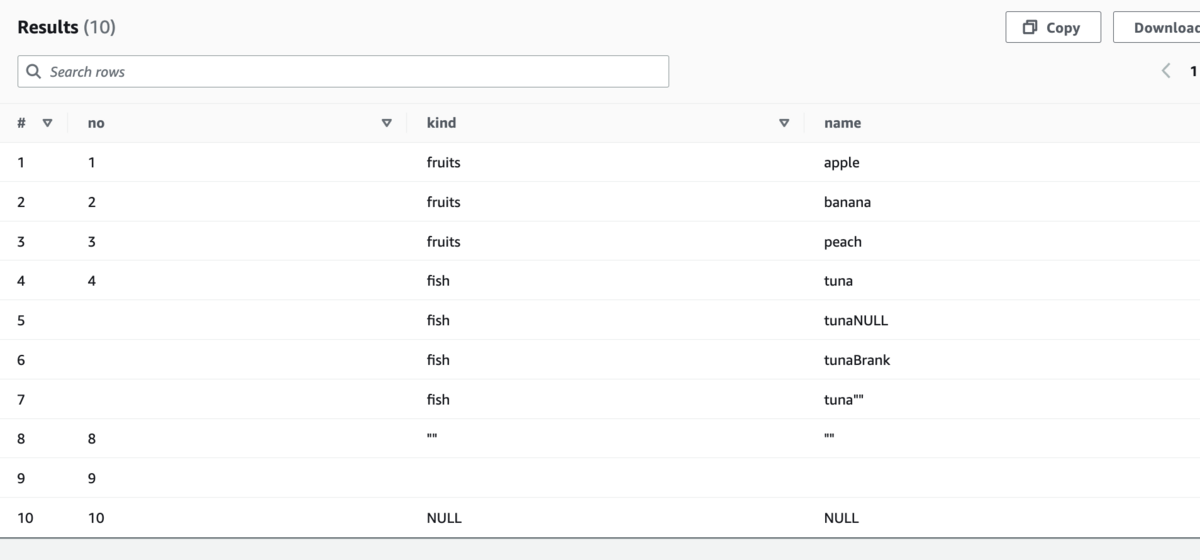Image resolution: width=1200 pixels, height=560 pixels.
Task: Open sort arrow on no column
Action: 387,123
